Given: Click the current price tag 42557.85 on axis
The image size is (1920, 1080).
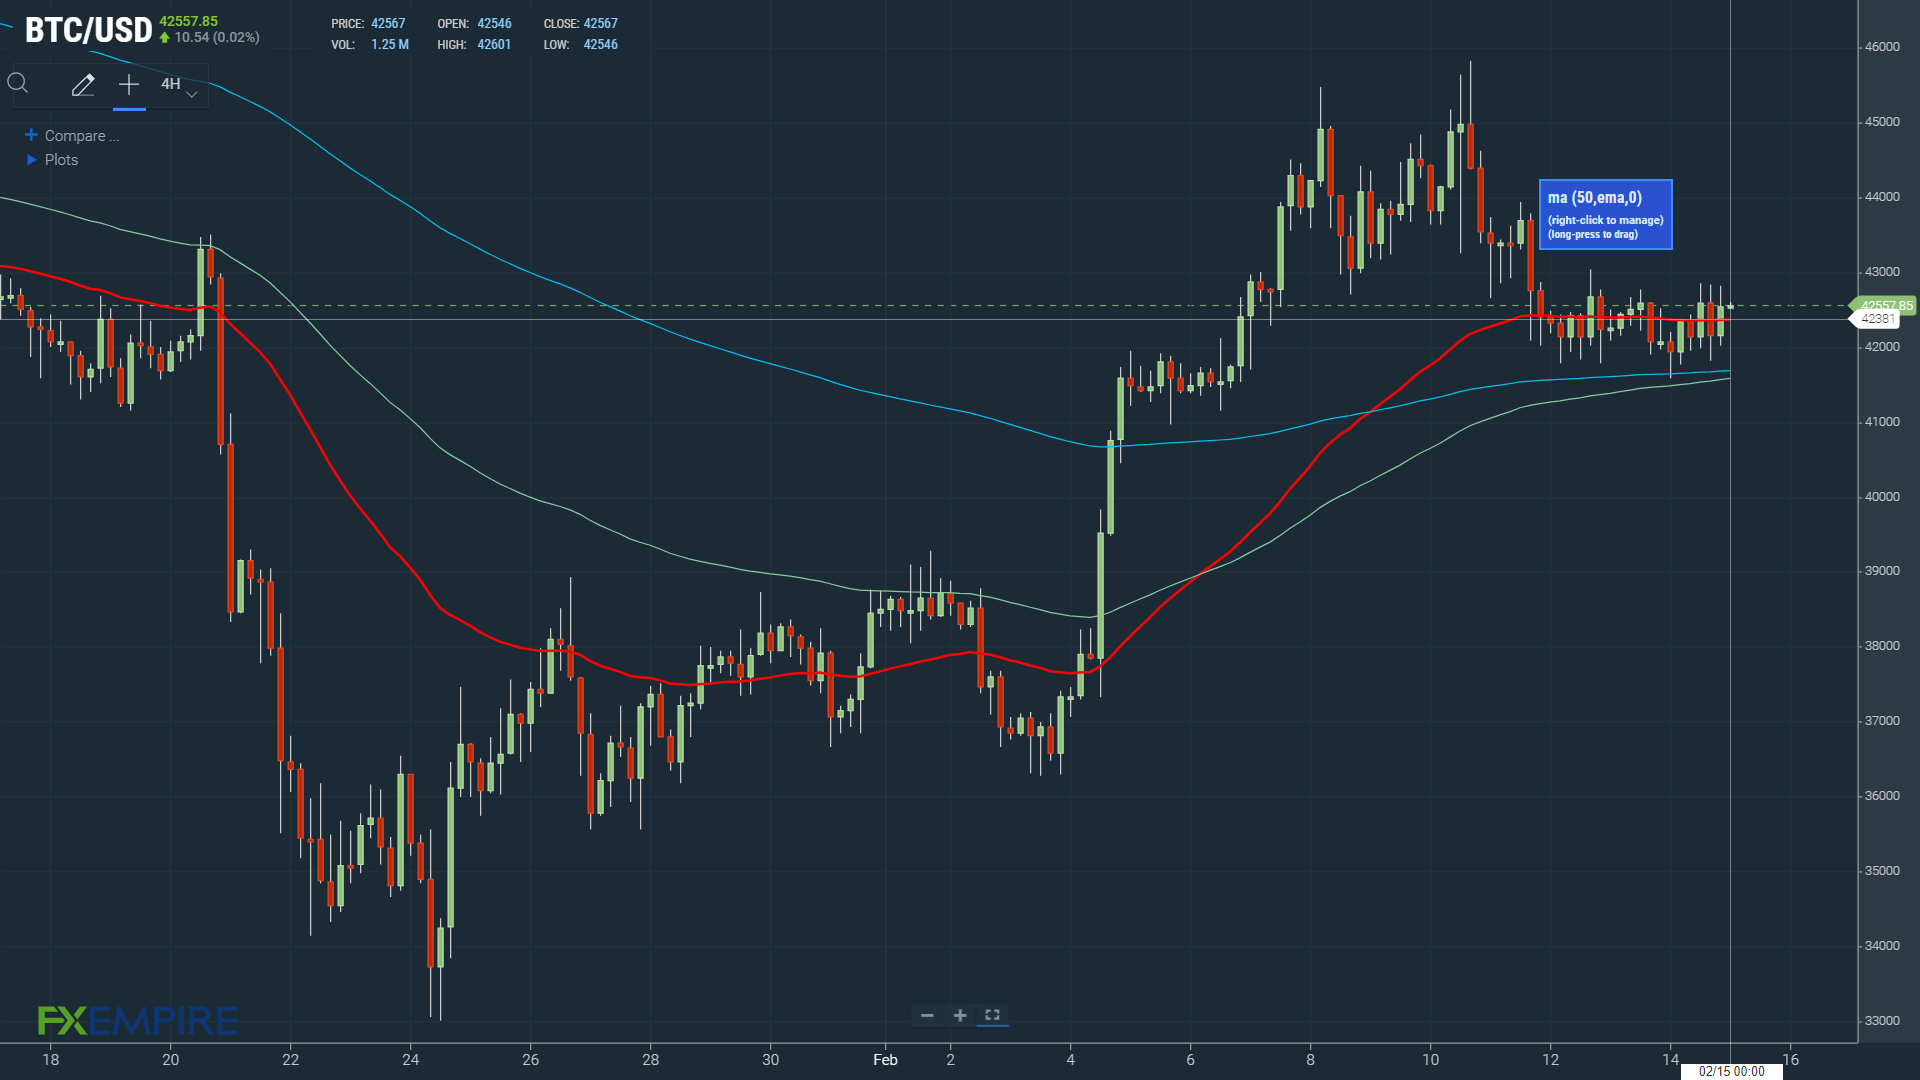Looking at the screenshot, I should point(1885,305).
